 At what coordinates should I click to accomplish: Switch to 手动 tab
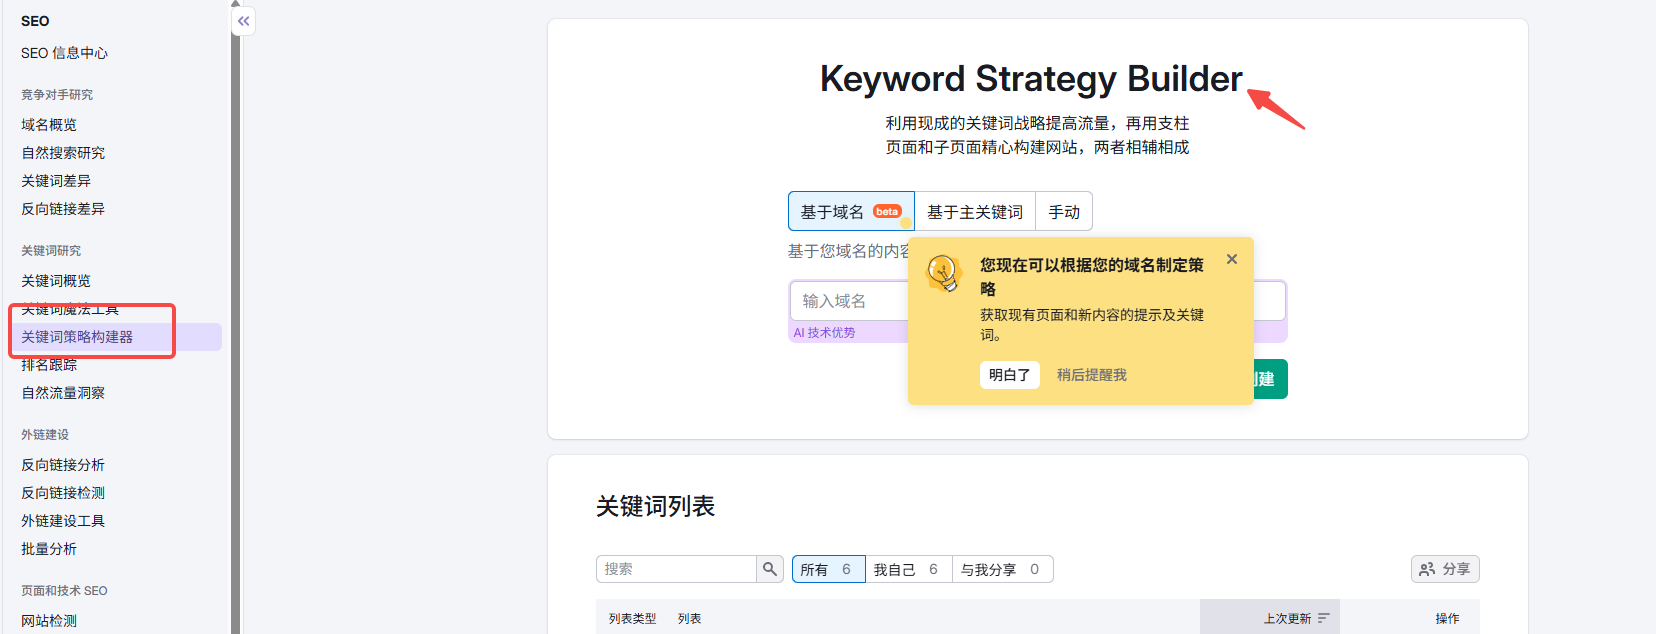tap(1064, 211)
